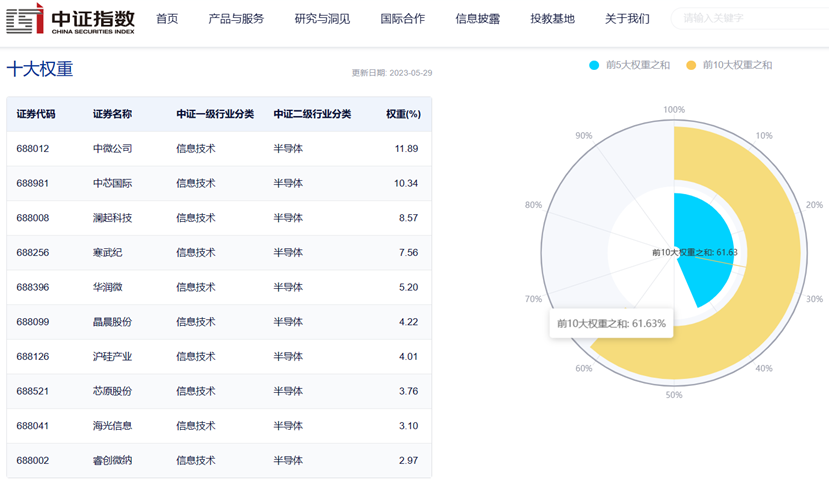Click security code 688126

[x=33, y=357]
